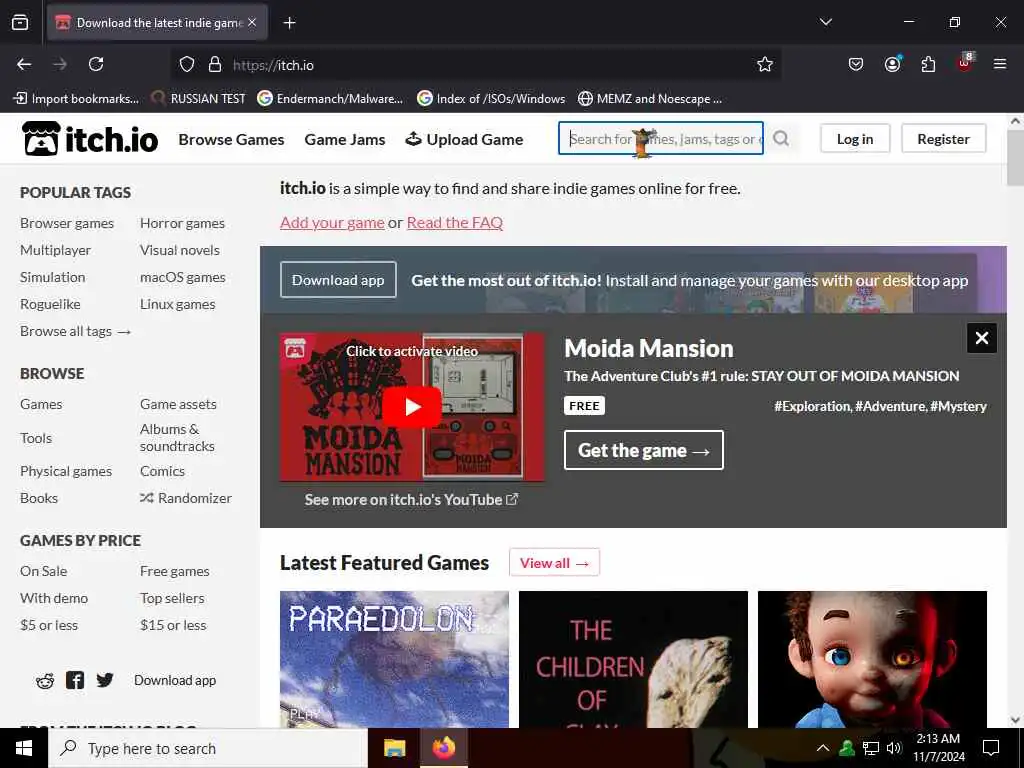This screenshot has width=1024, height=768.
Task: Play the Moida Mansion YouTube video
Action: (x=412, y=407)
